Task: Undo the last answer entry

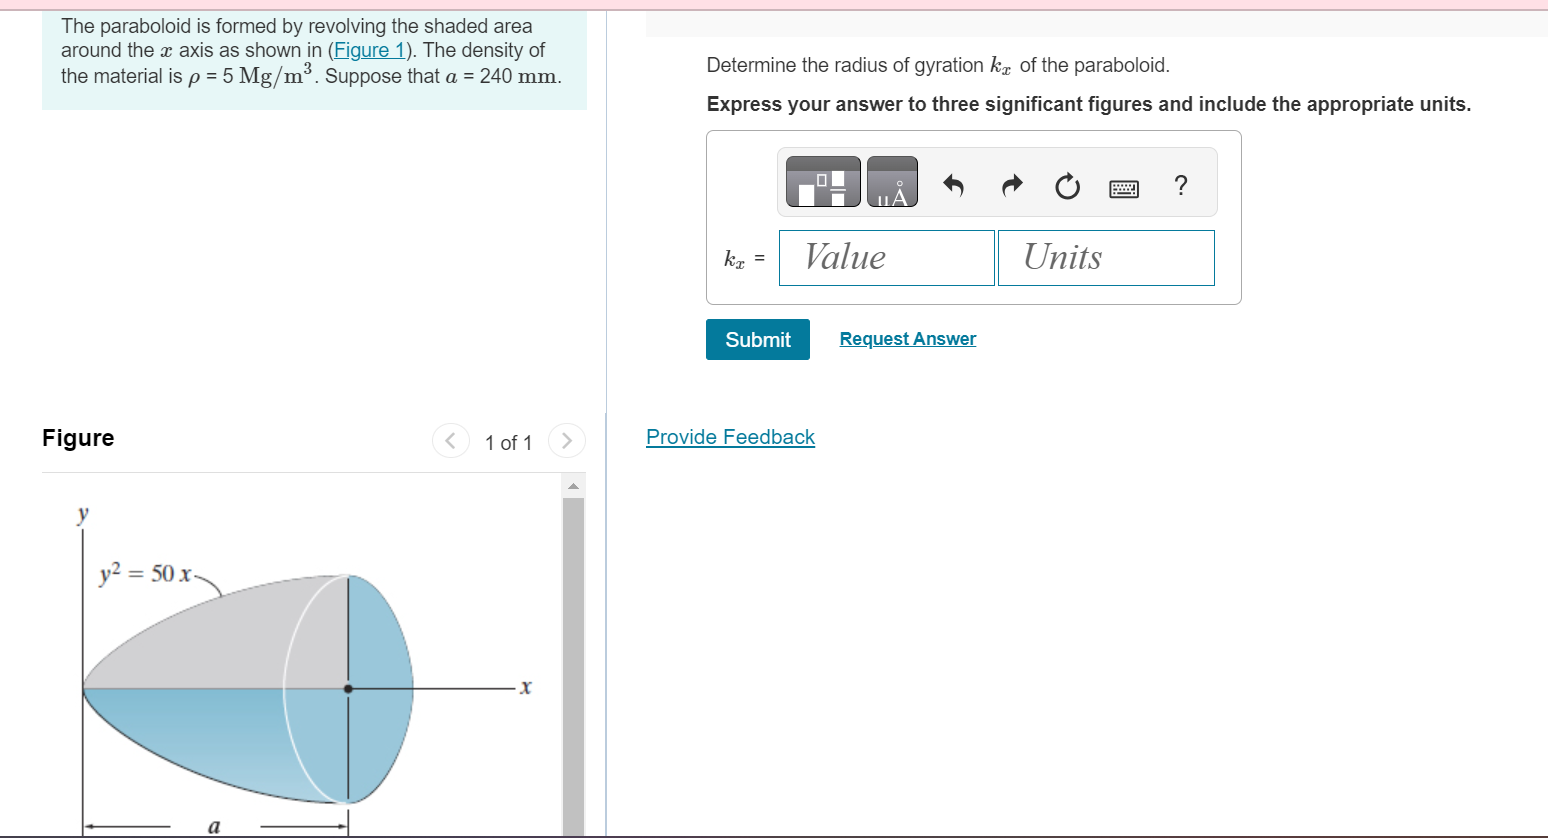Action: pyautogui.click(x=953, y=185)
